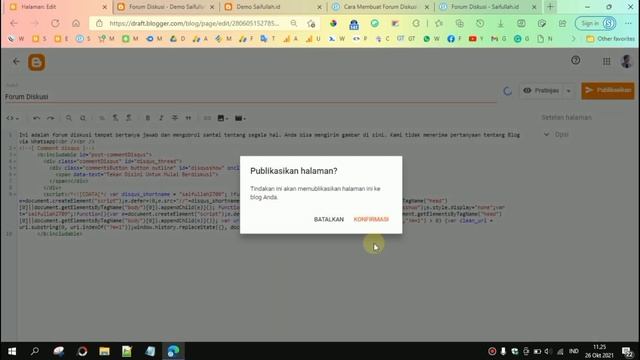Image resolution: width=640 pixels, height=360 pixels.
Task: Open the browser Collections icon
Action: [x=460, y=24]
